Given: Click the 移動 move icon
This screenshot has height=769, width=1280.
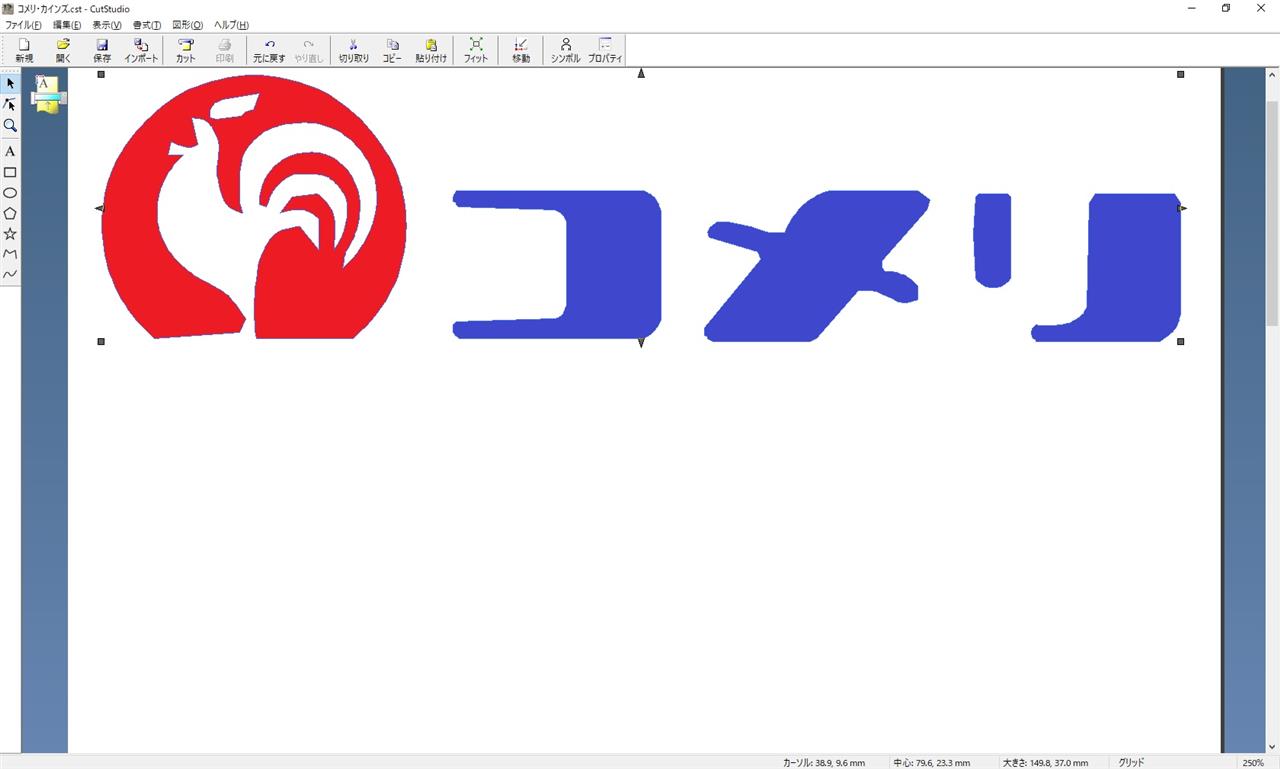Looking at the screenshot, I should click(521, 50).
